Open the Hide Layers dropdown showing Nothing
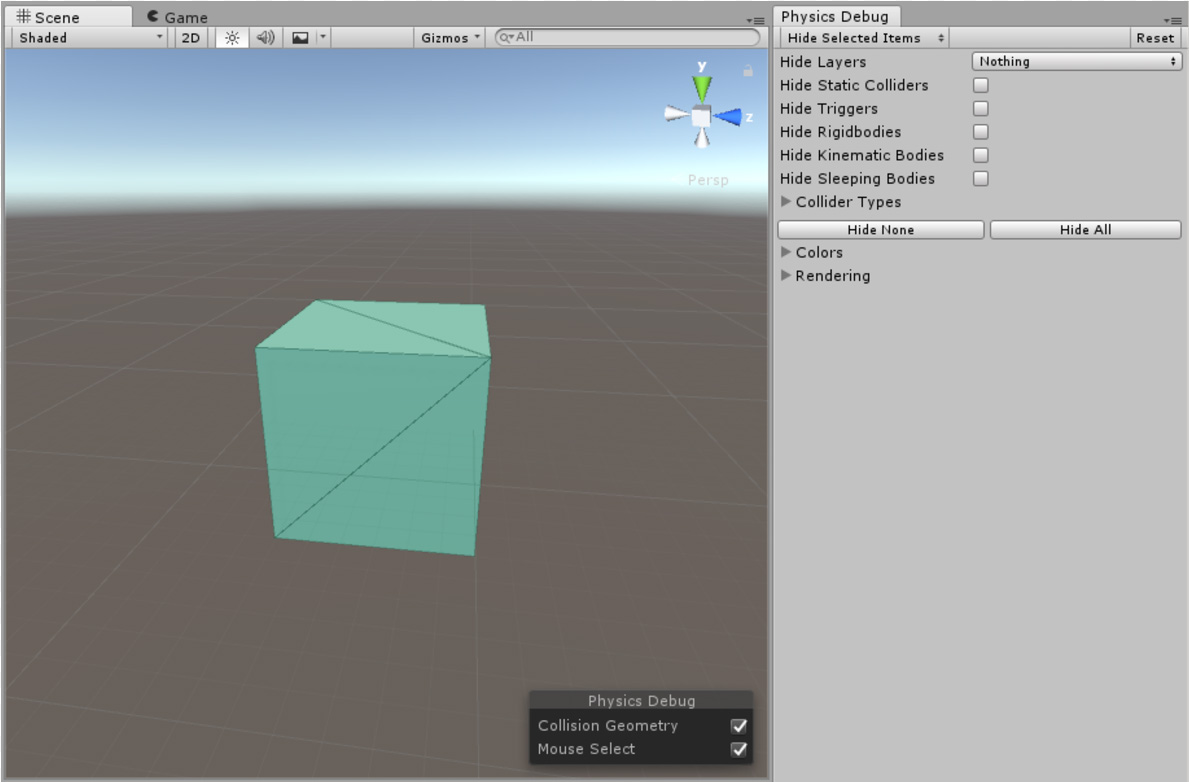Viewport: 1189px width, 782px height. [x=1076, y=61]
